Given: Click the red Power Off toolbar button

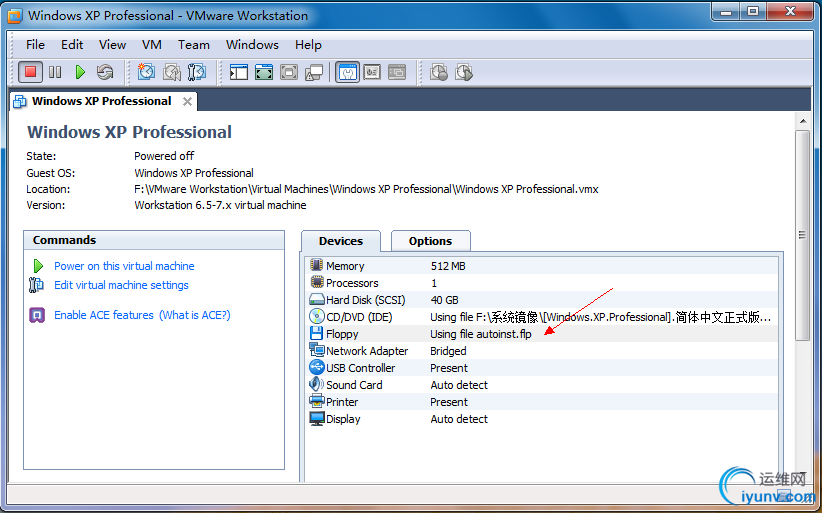Looking at the screenshot, I should (30, 72).
